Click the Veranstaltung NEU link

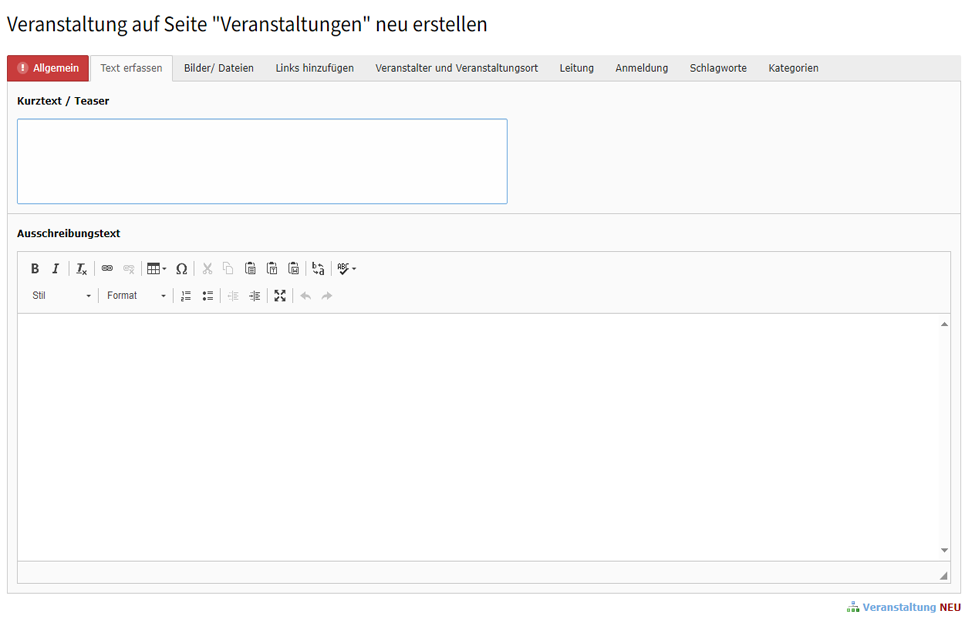(912, 607)
